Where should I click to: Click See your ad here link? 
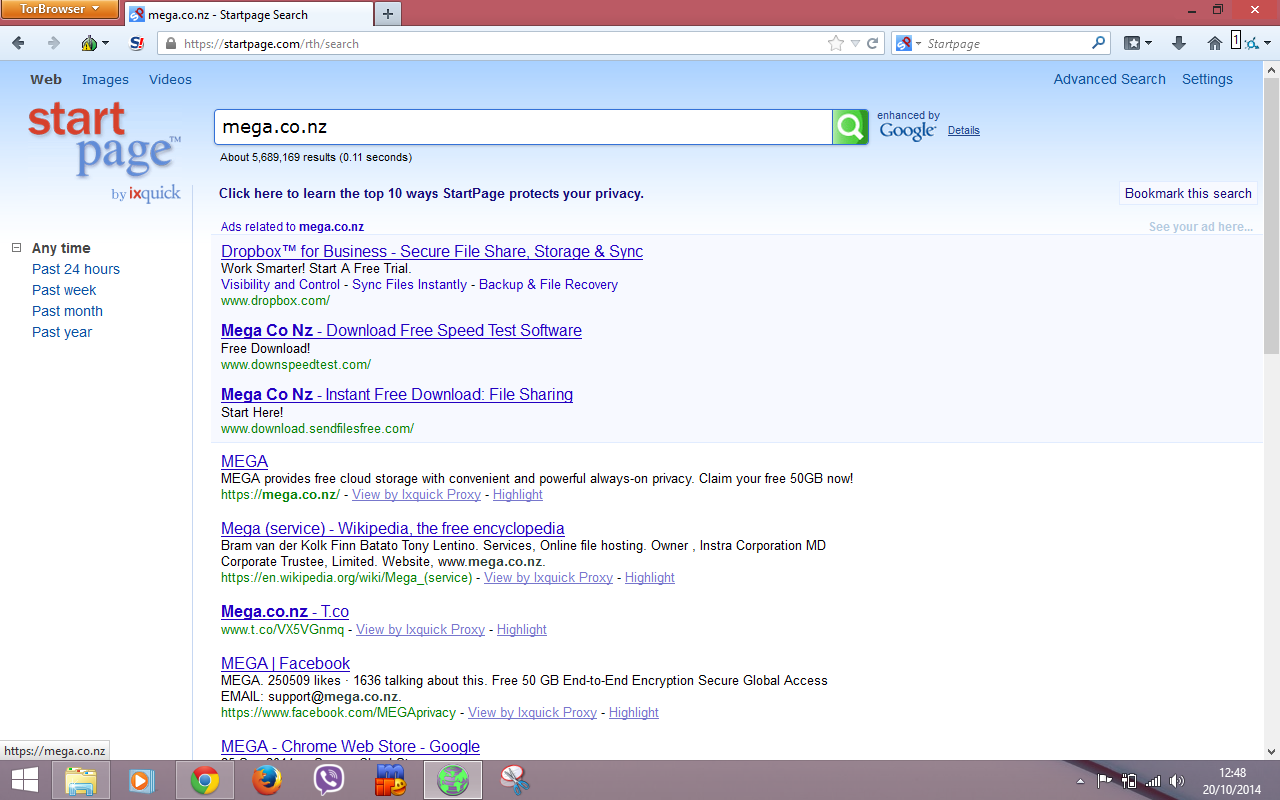[1201, 227]
